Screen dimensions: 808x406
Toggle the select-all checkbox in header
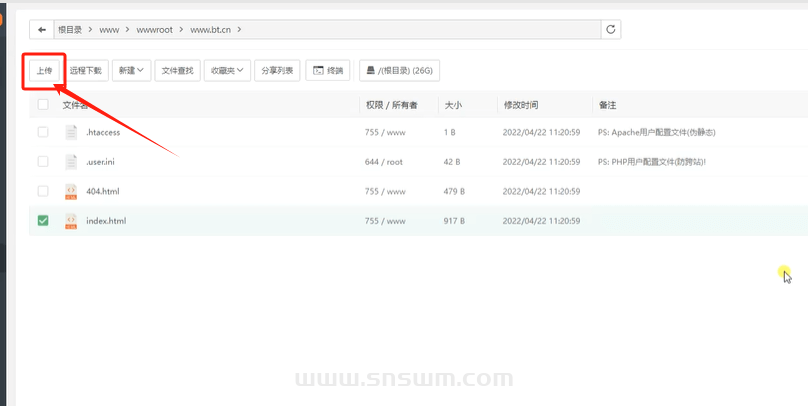coord(43,105)
